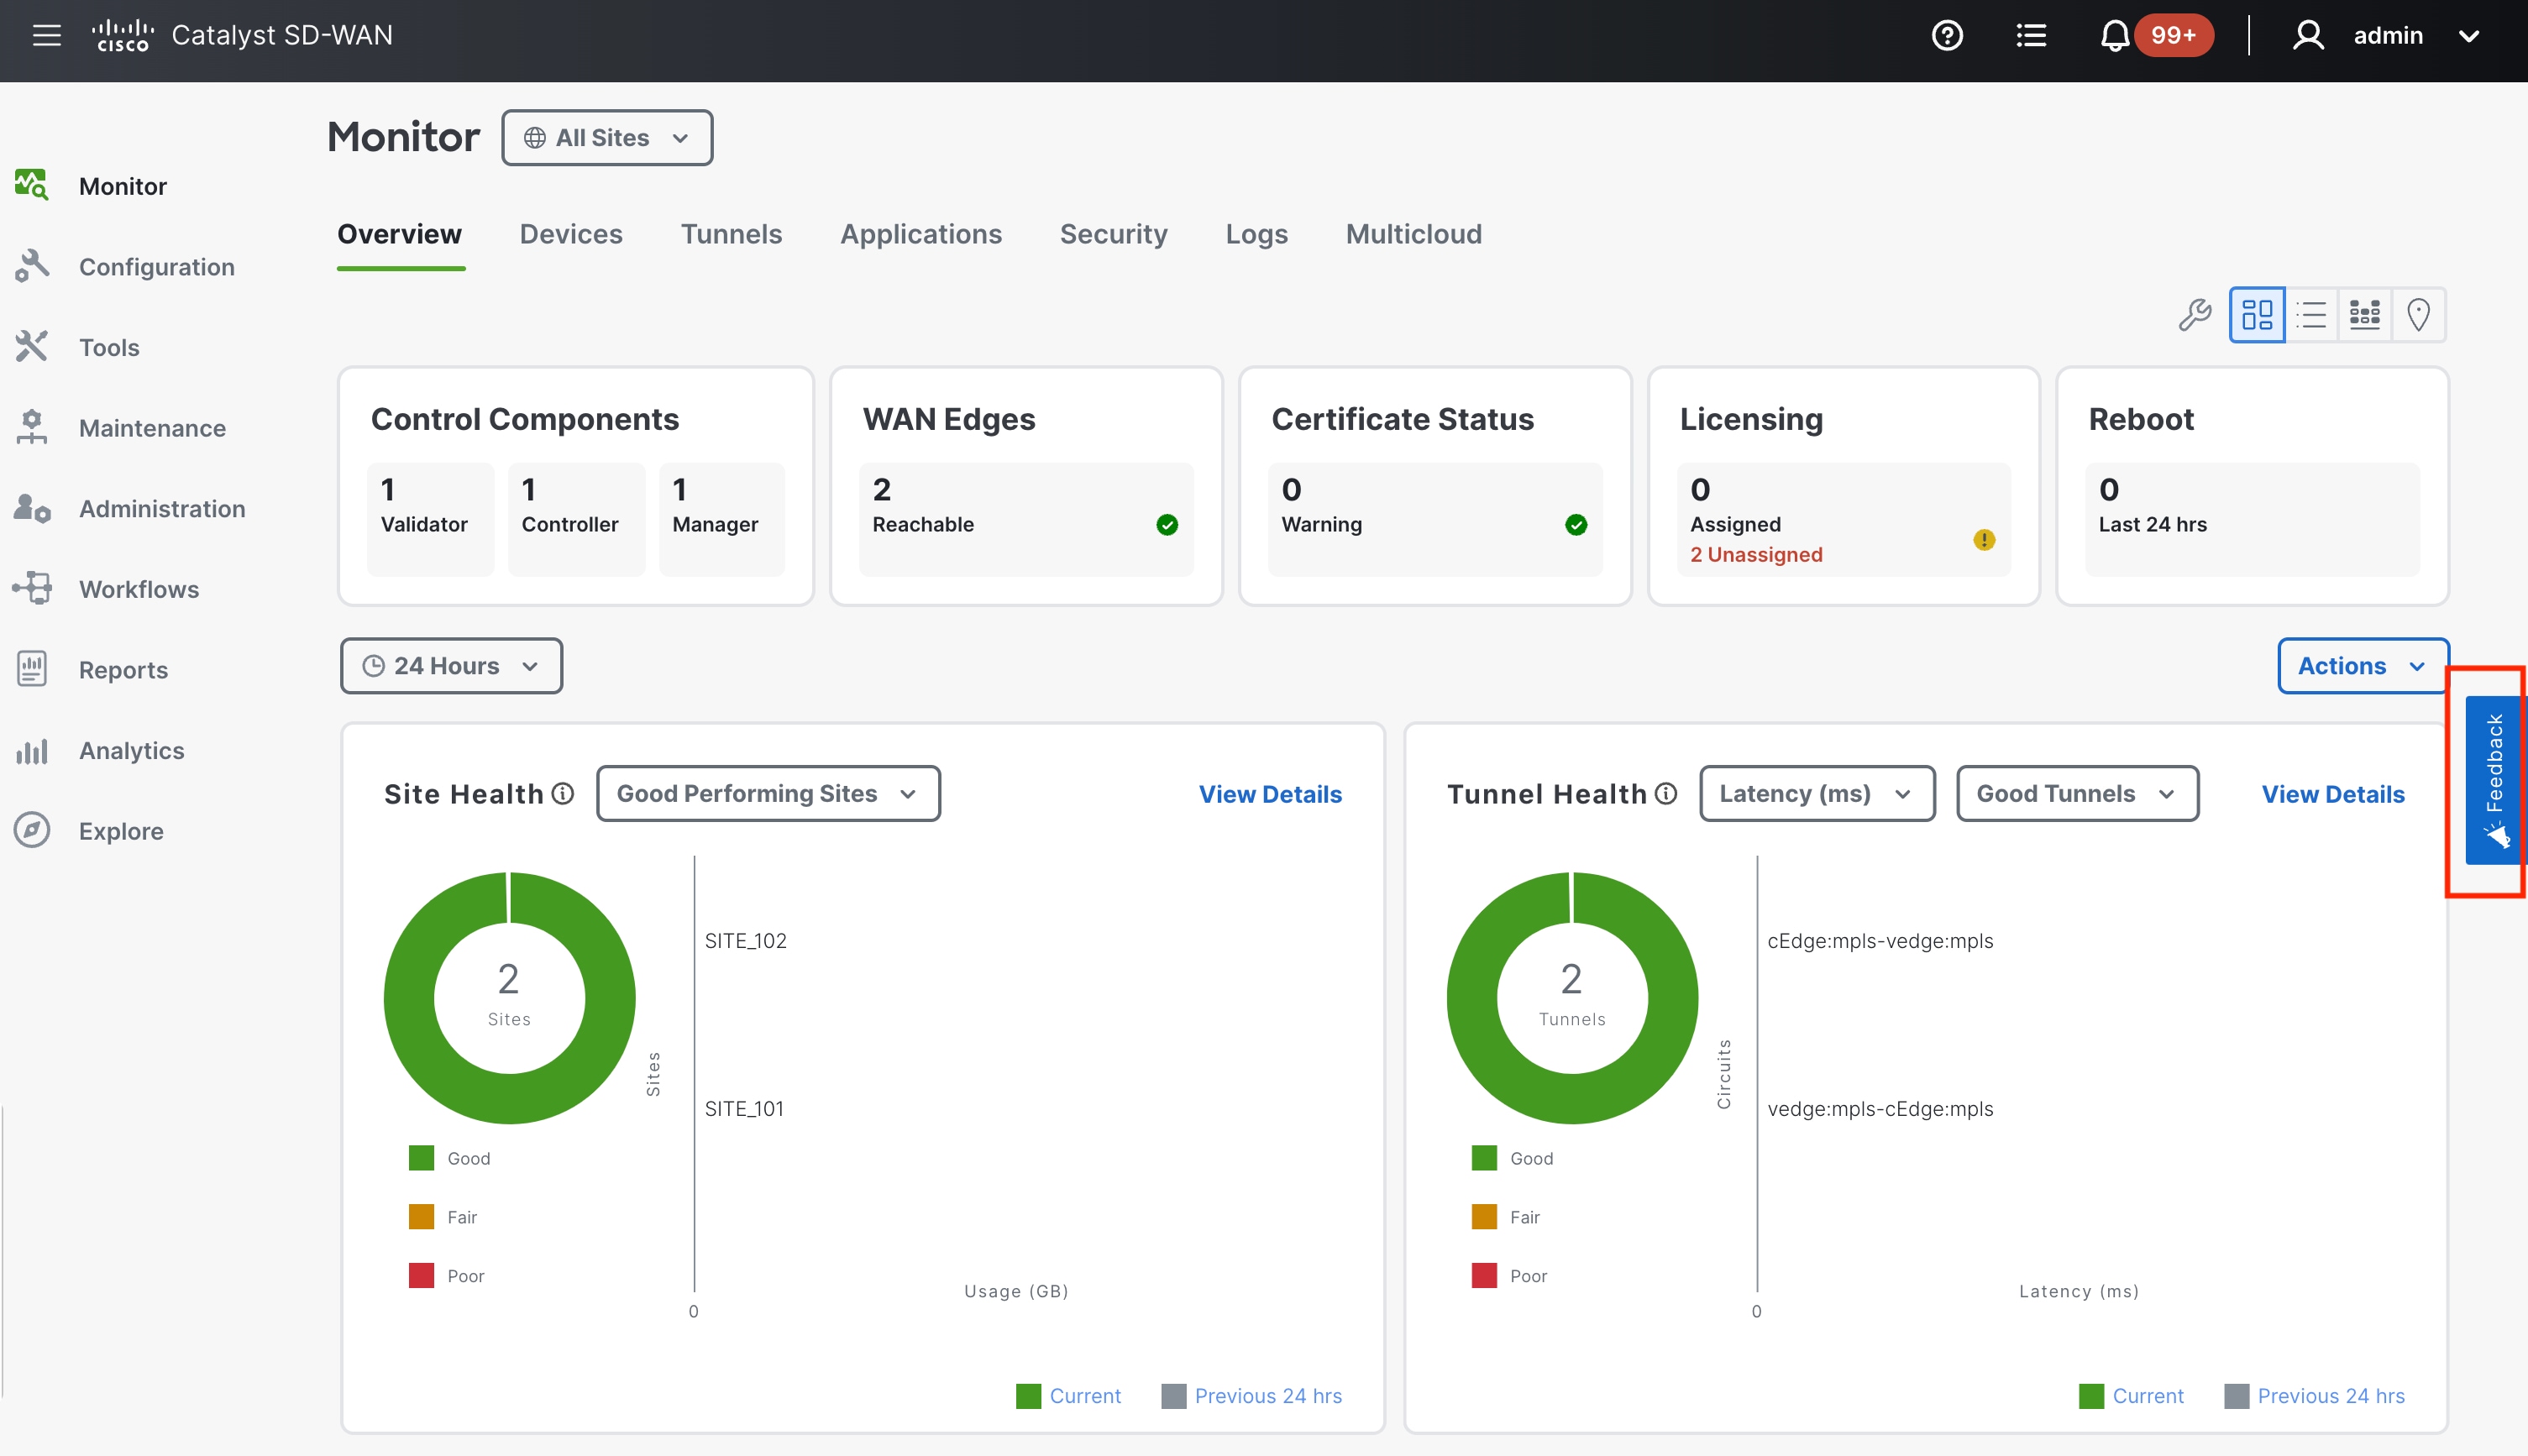This screenshot has width=2528, height=1456.
Task: Open the 24 Hours time range dropdown
Action: 451,666
